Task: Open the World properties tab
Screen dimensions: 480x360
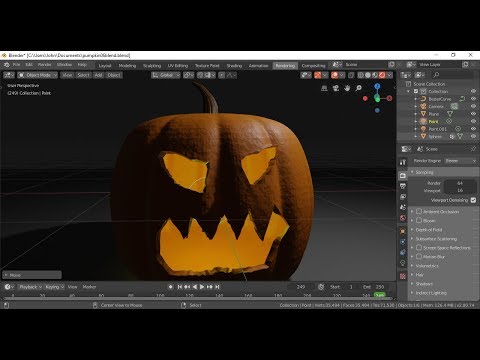Action: [x=403, y=218]
